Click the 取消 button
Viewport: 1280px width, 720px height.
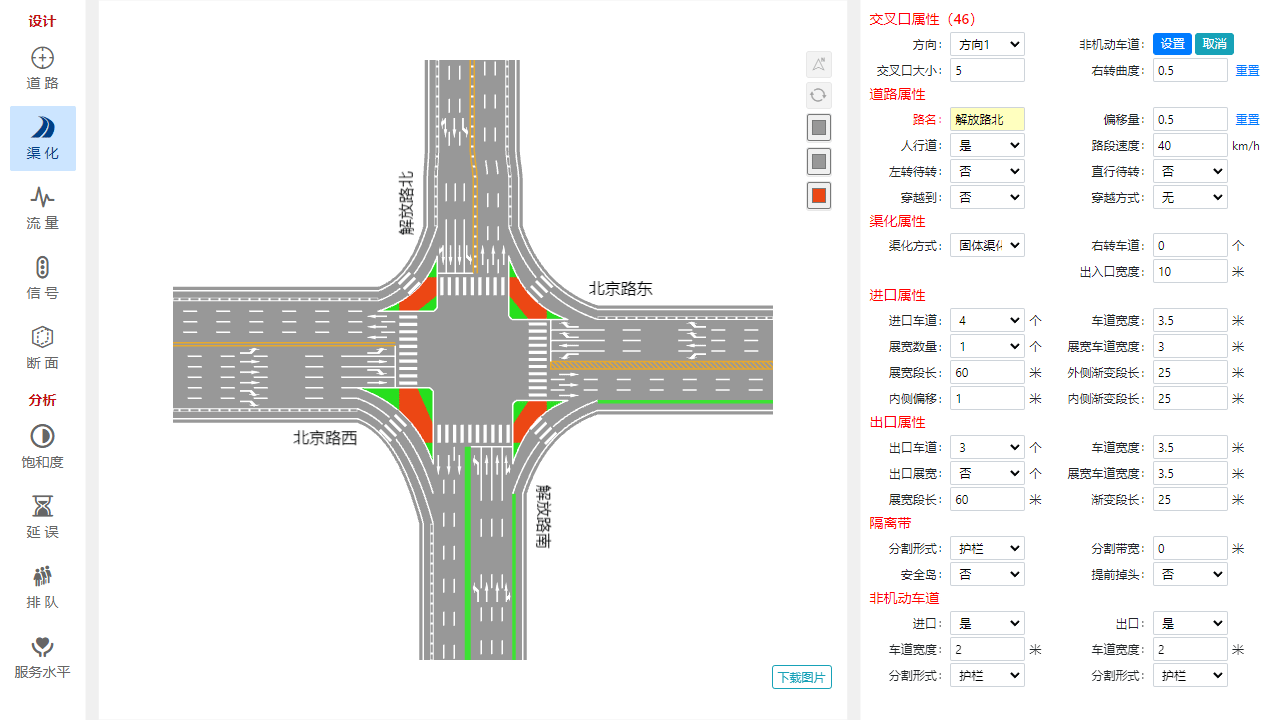pos(1214,44)
